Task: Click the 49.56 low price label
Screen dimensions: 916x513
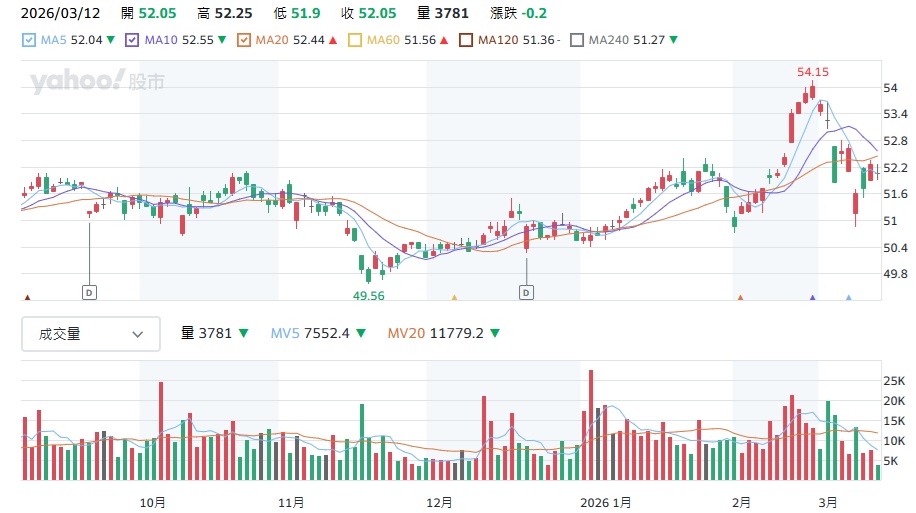Action: [368, 296]
